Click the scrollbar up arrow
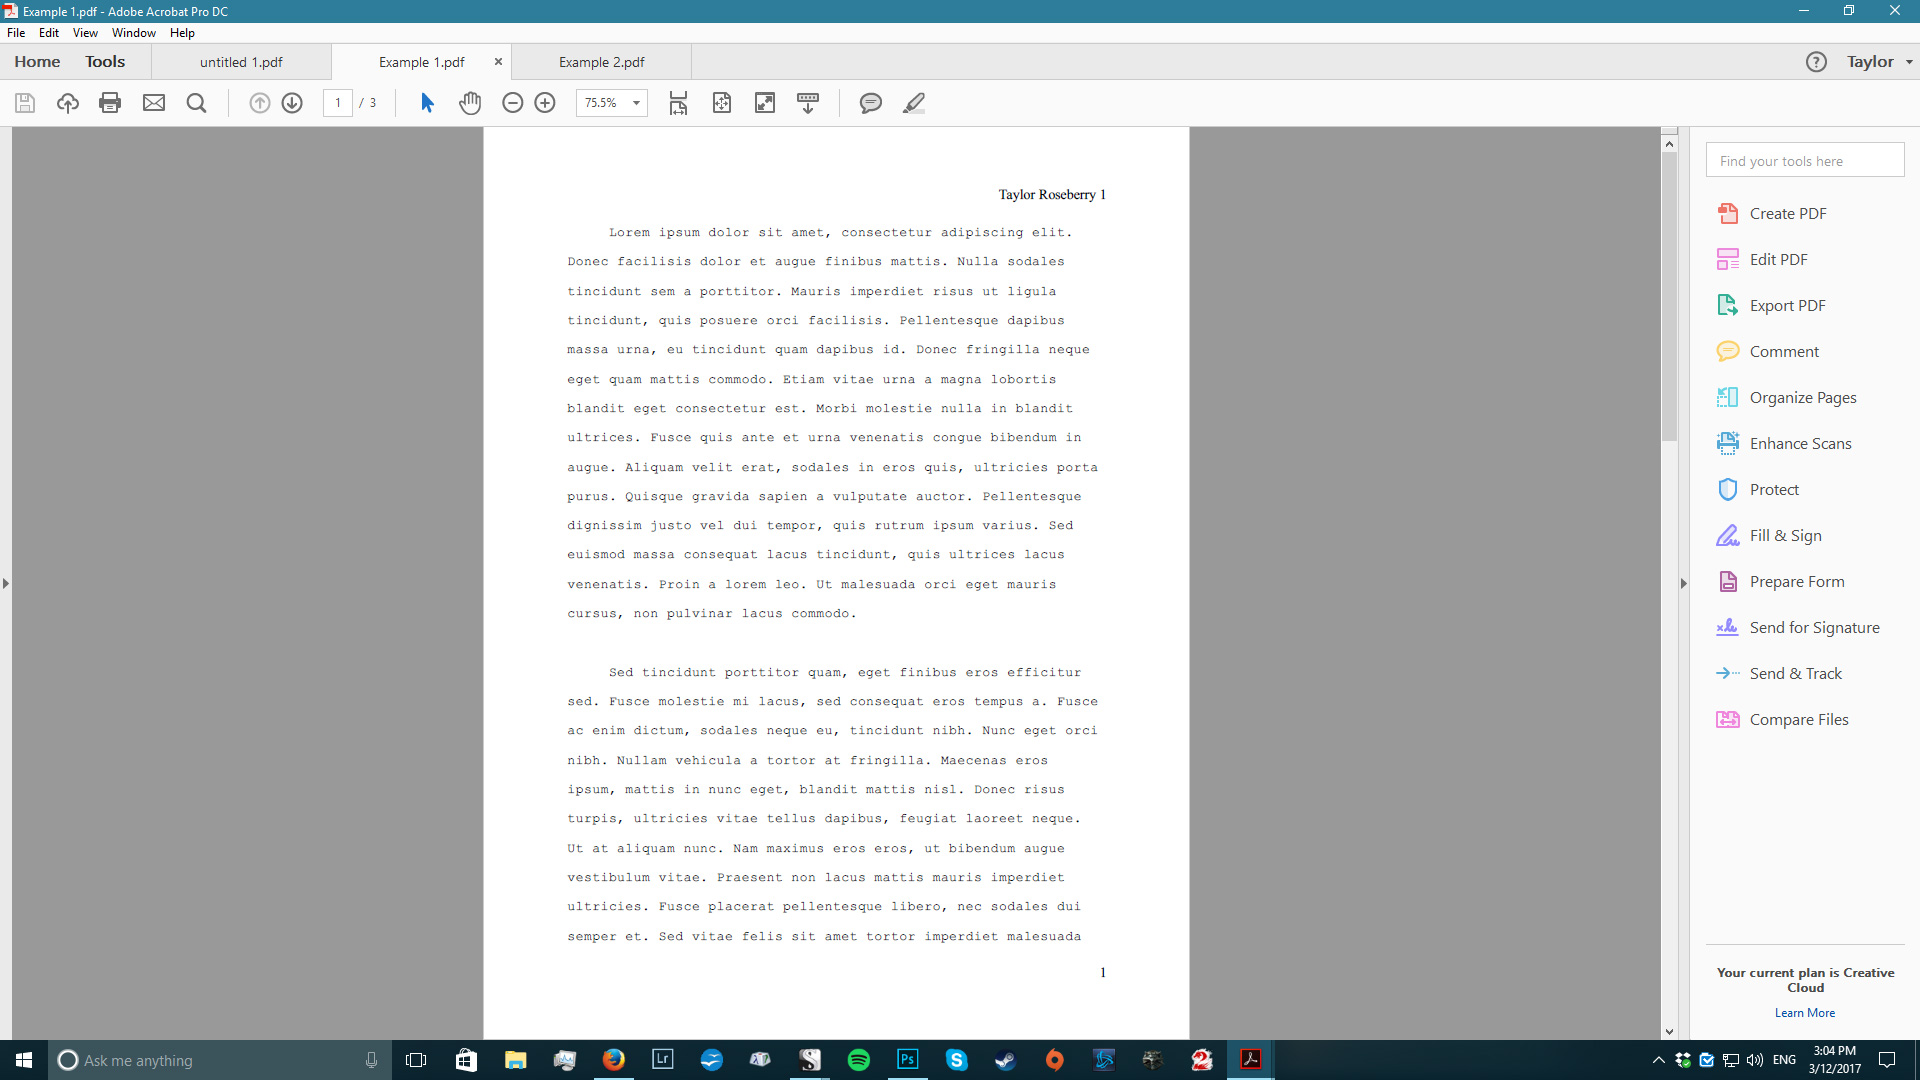The image size is (1920, 1080). coord(1669,144)
